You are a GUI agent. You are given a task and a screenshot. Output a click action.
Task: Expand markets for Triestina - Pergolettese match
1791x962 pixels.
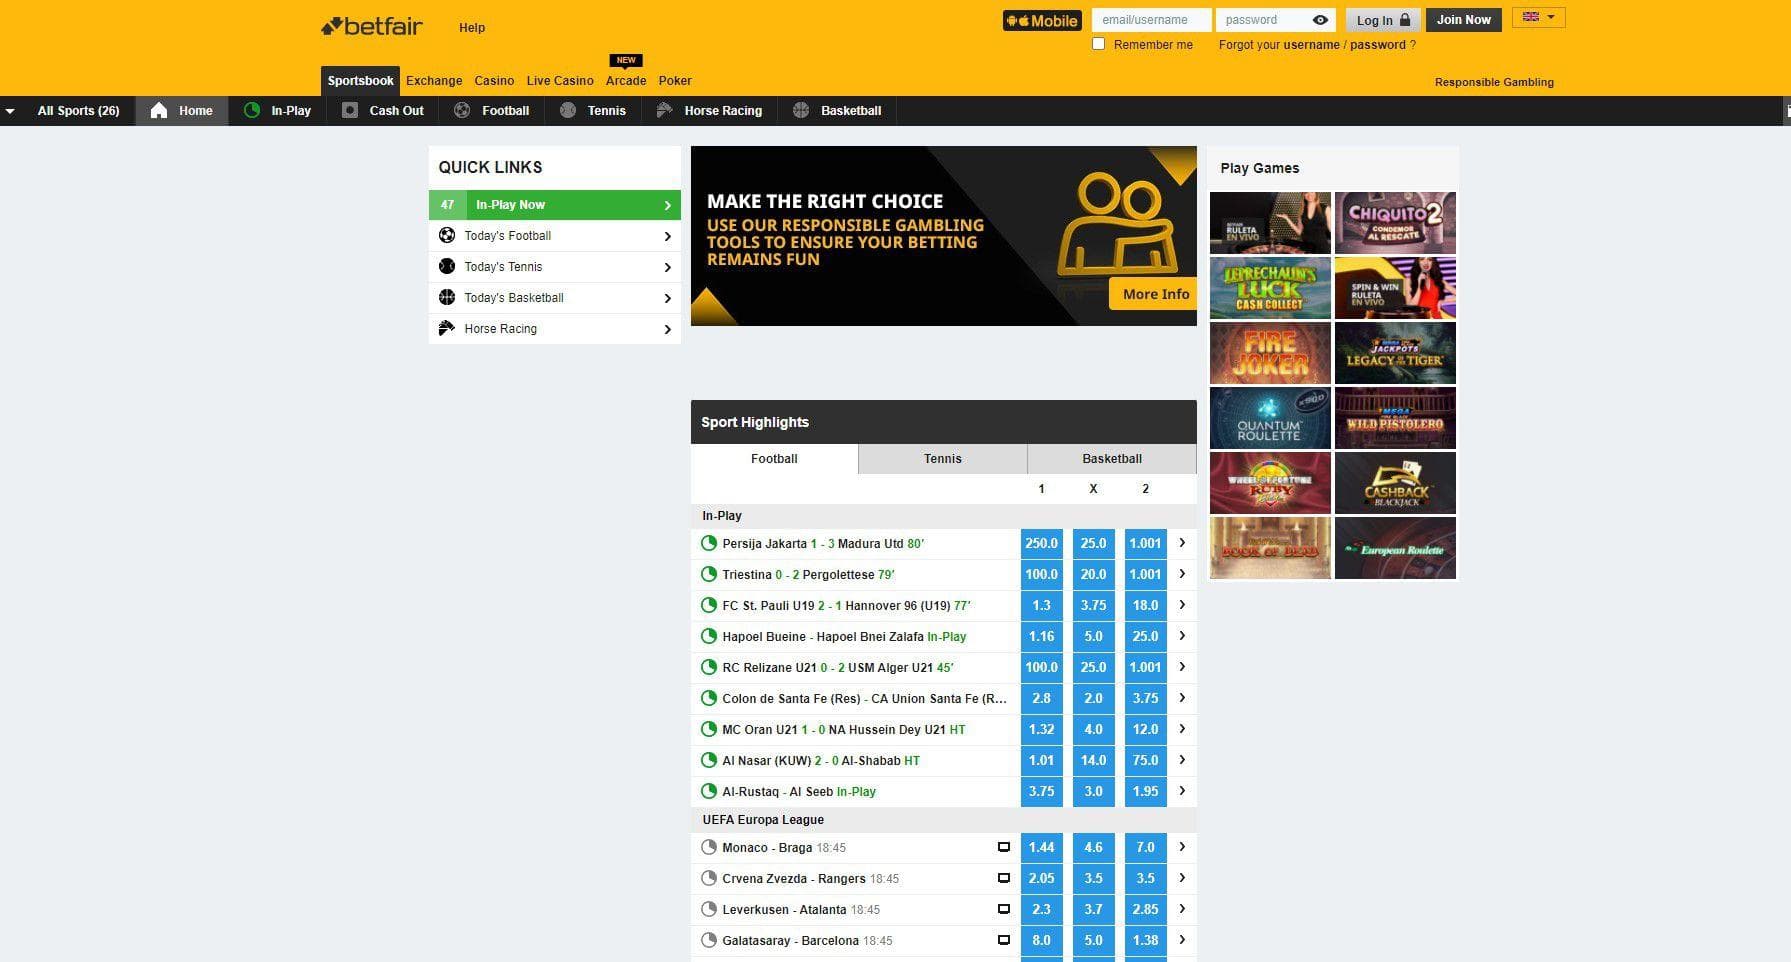1182,574
